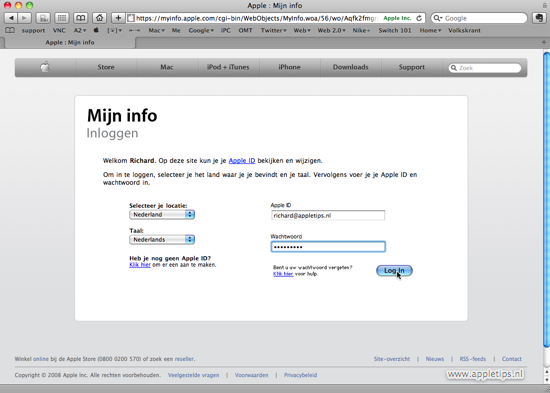The height and width of the screenshot is (393, 550).
Task: Open Mac in Apple navigation bar
Action: click(x=167, y=67)
